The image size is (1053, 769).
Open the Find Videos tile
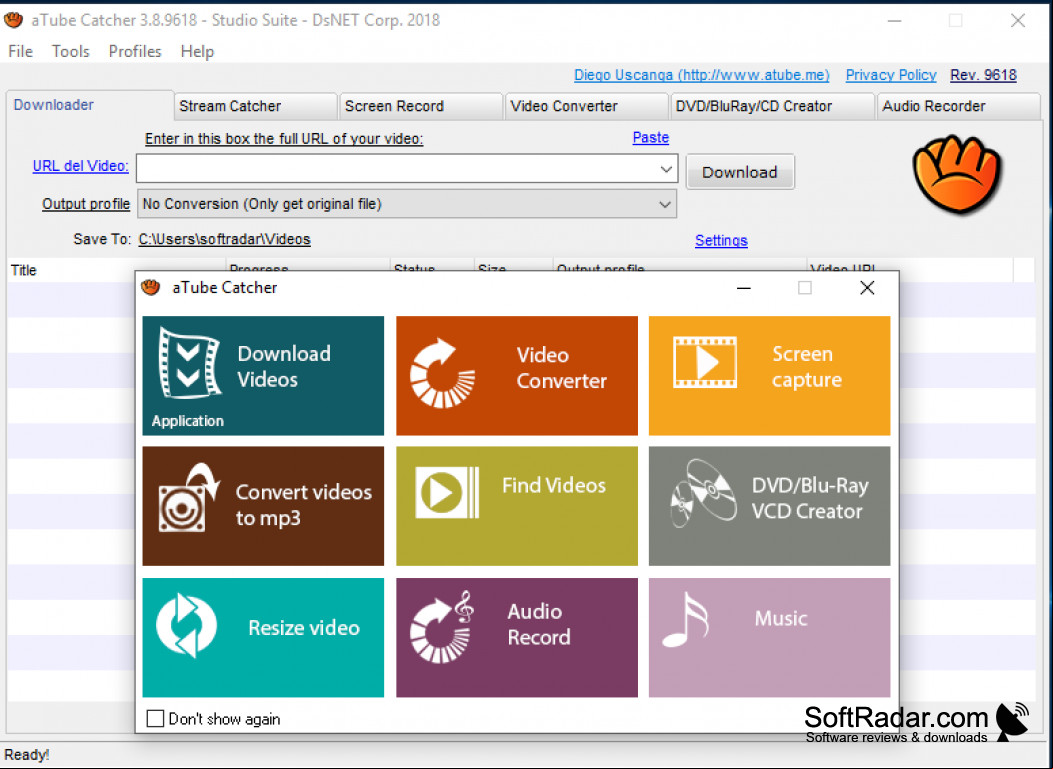pyautogui.click(x=516, y=506)
